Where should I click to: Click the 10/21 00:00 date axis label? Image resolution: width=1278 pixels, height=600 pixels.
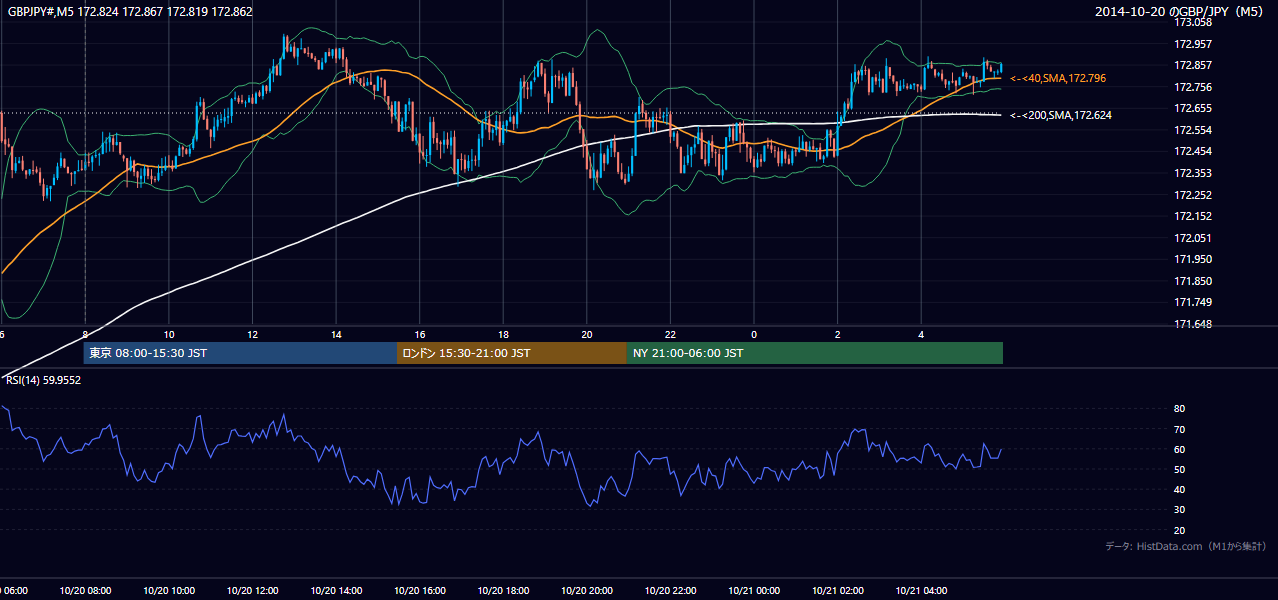pos(755,591)
